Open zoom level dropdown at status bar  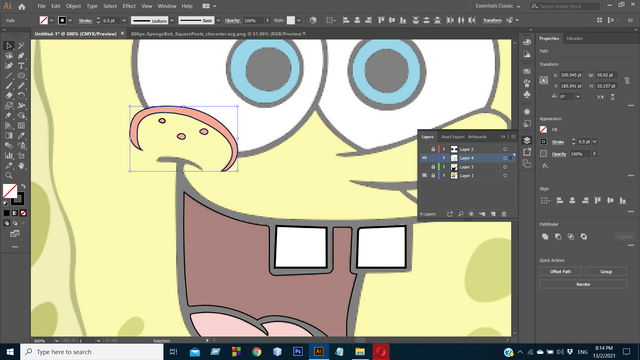tap(56, 340)
